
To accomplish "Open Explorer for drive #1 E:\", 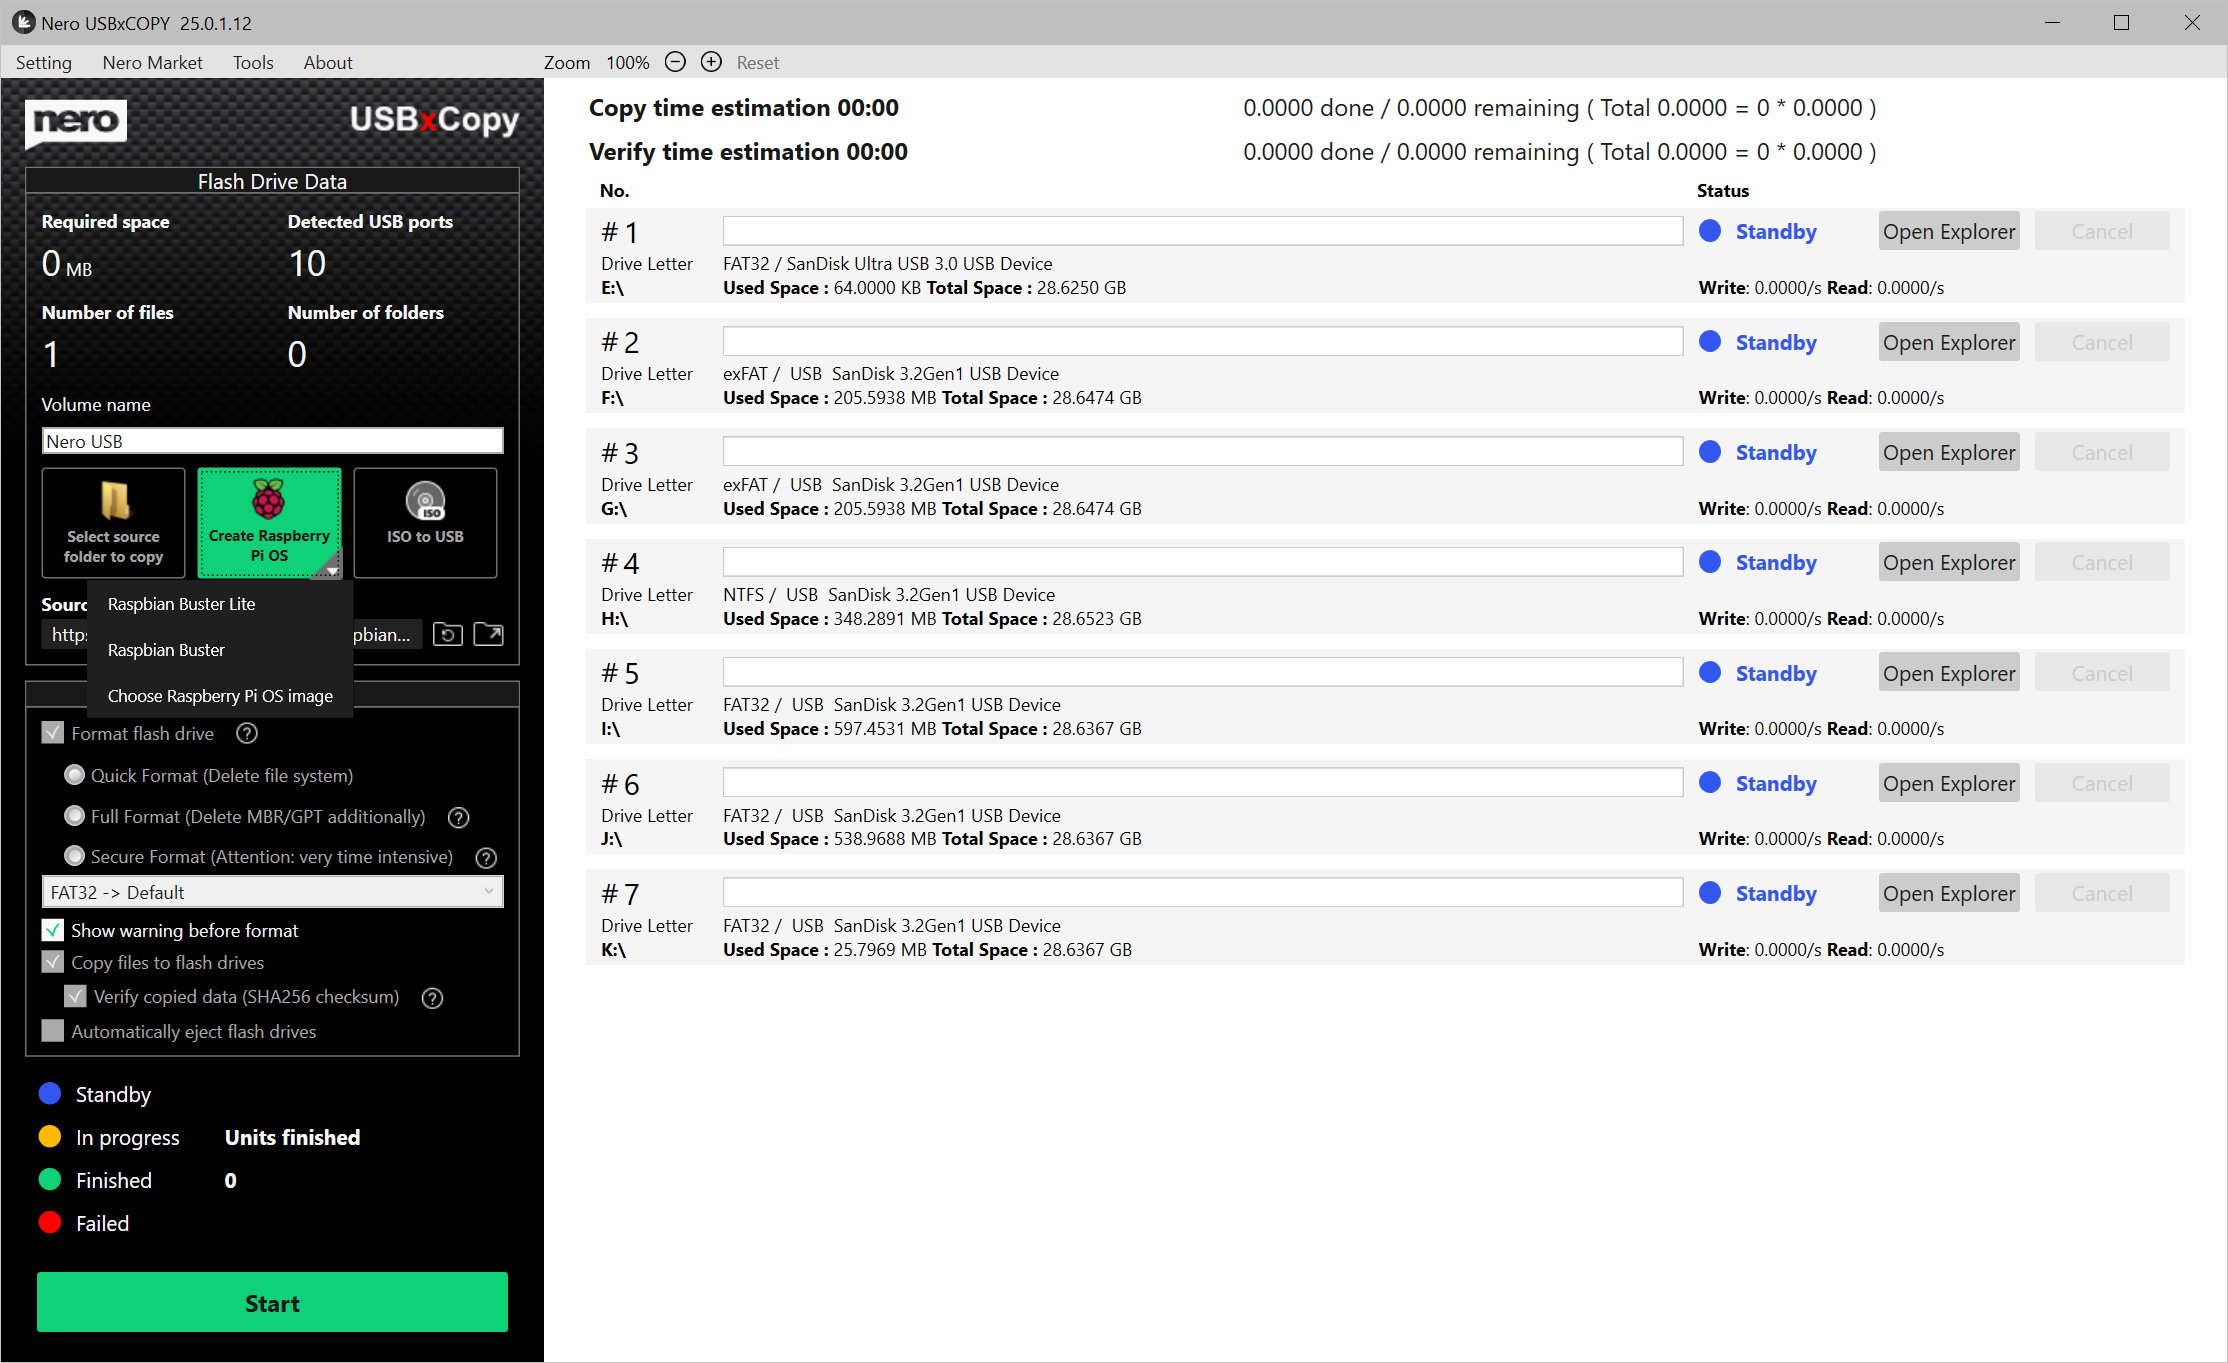I will pyautogui.click(x=1949, y=231).
